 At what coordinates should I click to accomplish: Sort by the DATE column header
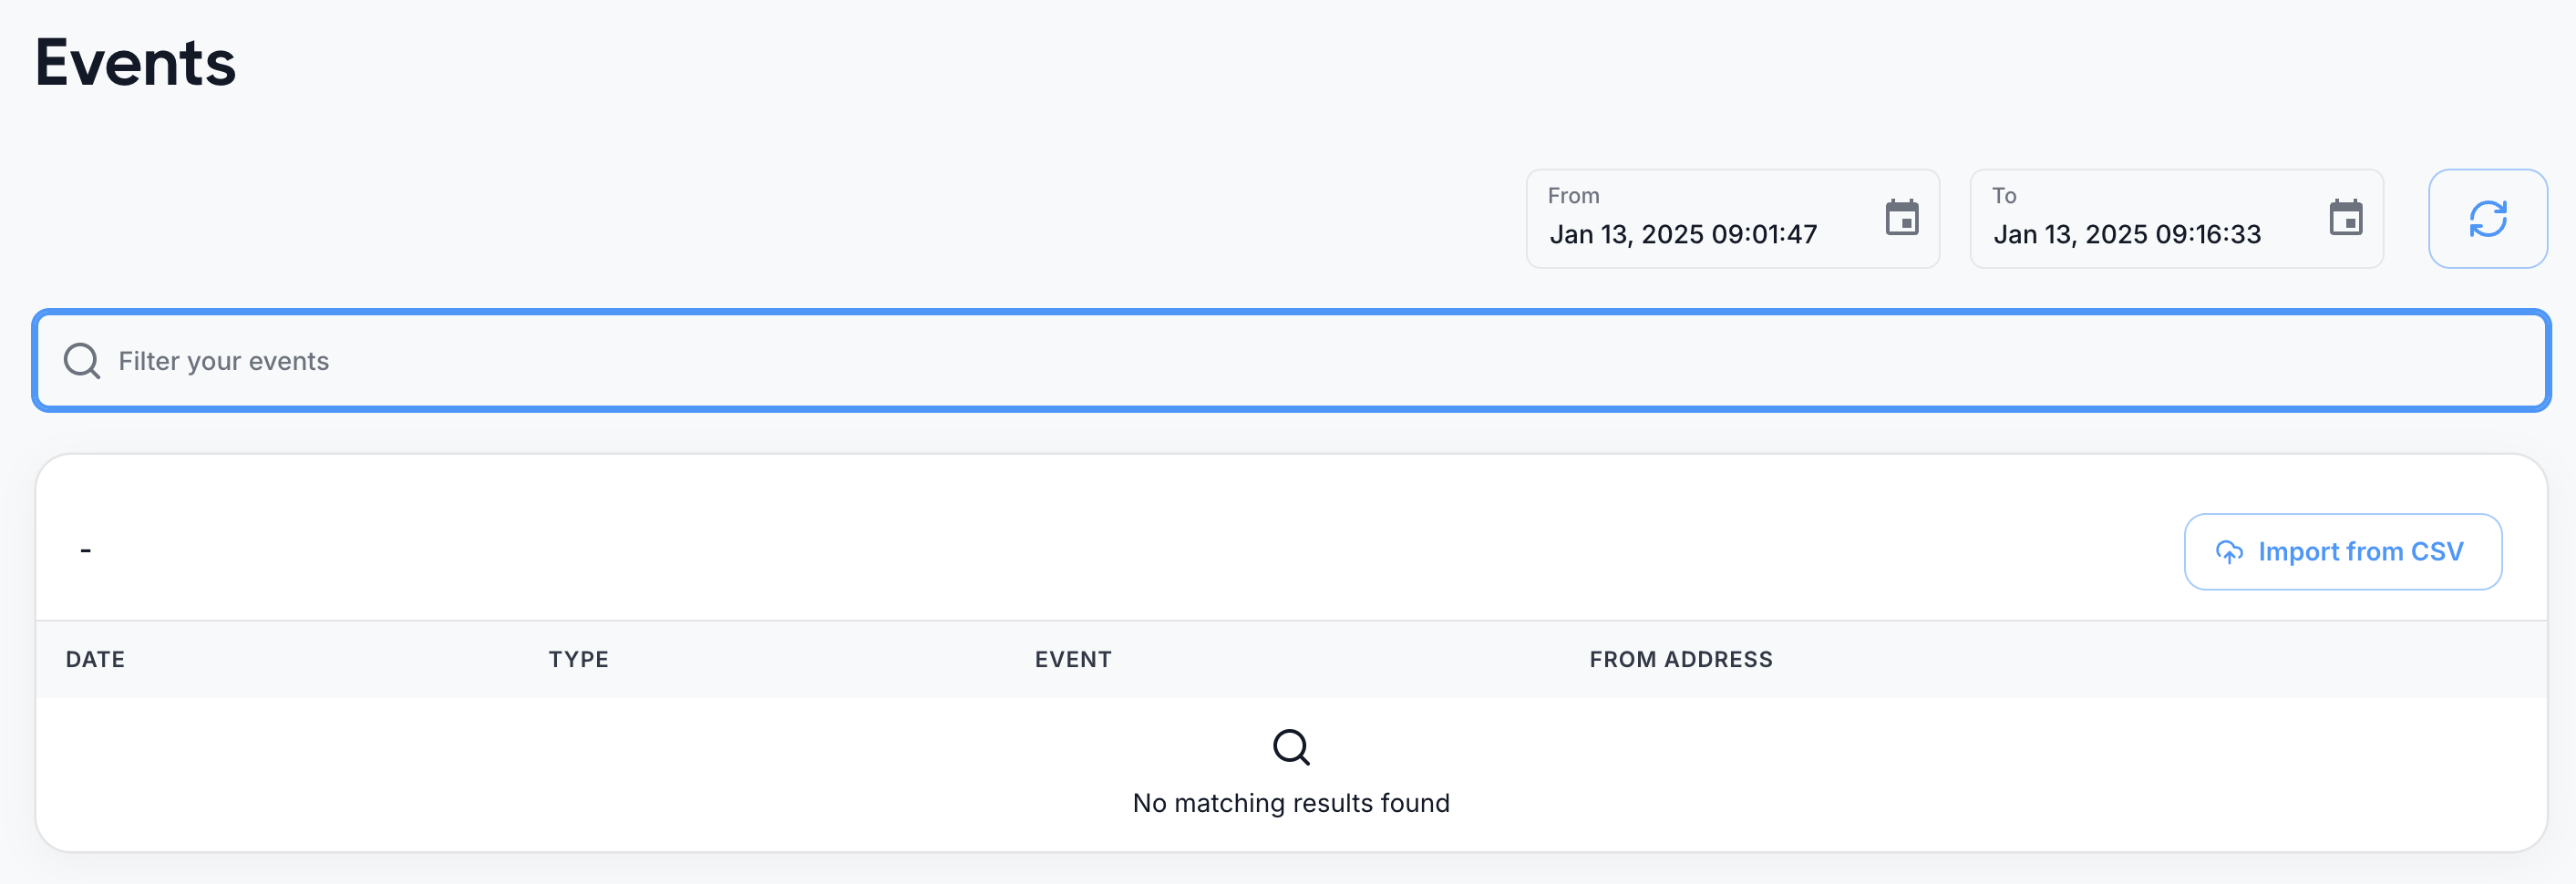95,659
